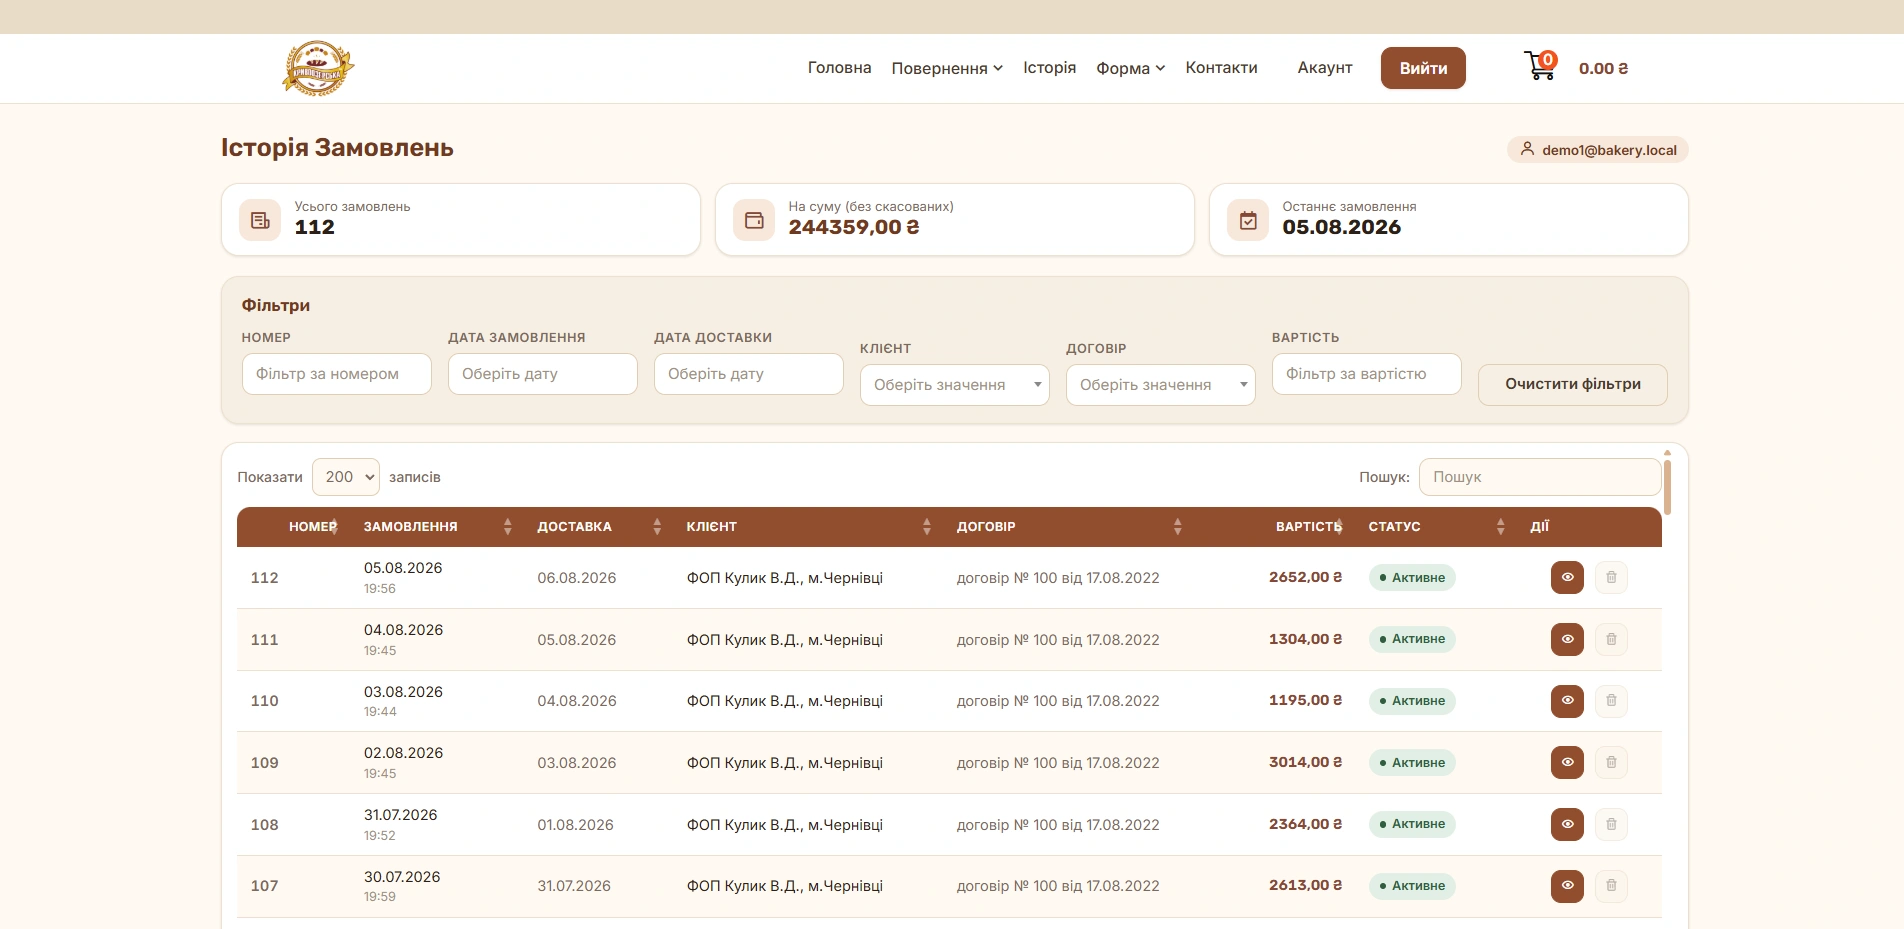
Task: Go to Головна page
Action: click(840, 68)
